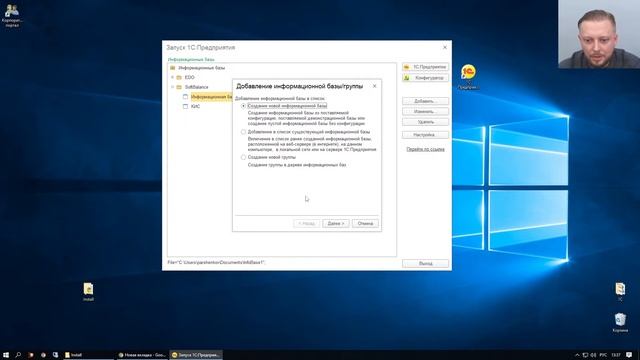
Task: Open the notification center icon
Action: [x=629, y=355]
